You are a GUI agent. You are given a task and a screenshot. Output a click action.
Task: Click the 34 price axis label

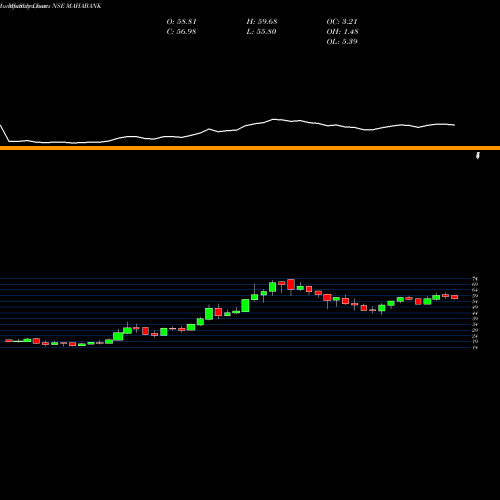click(x=475, y=325)
